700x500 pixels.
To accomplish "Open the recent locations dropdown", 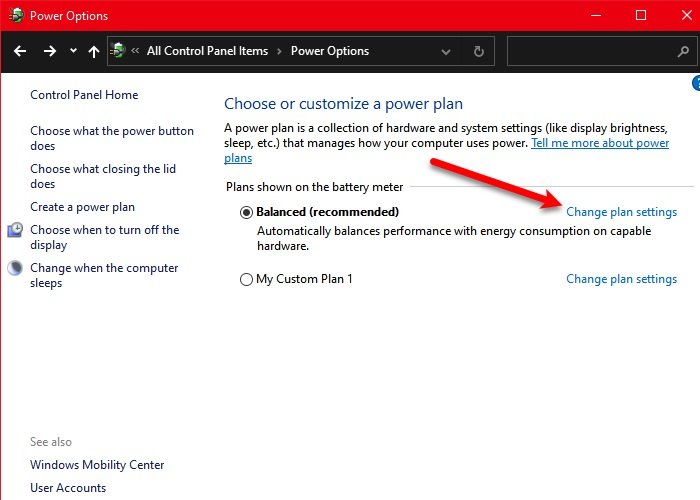I will [73, 51].
